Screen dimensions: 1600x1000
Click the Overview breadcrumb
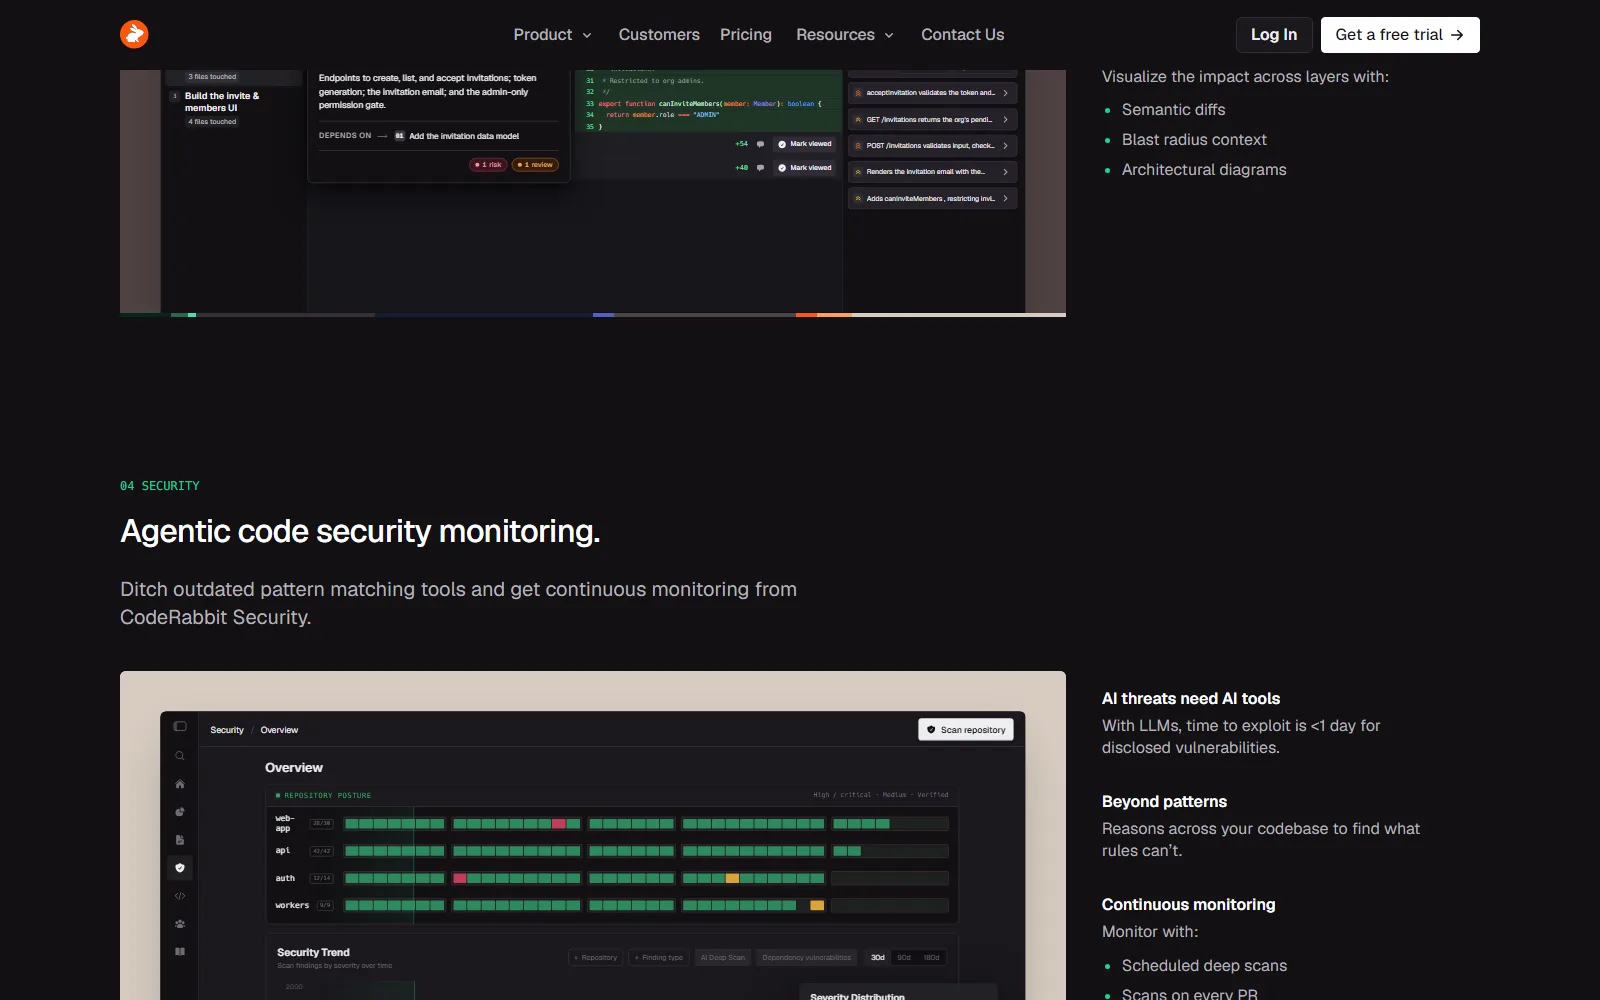click(279, 730)
